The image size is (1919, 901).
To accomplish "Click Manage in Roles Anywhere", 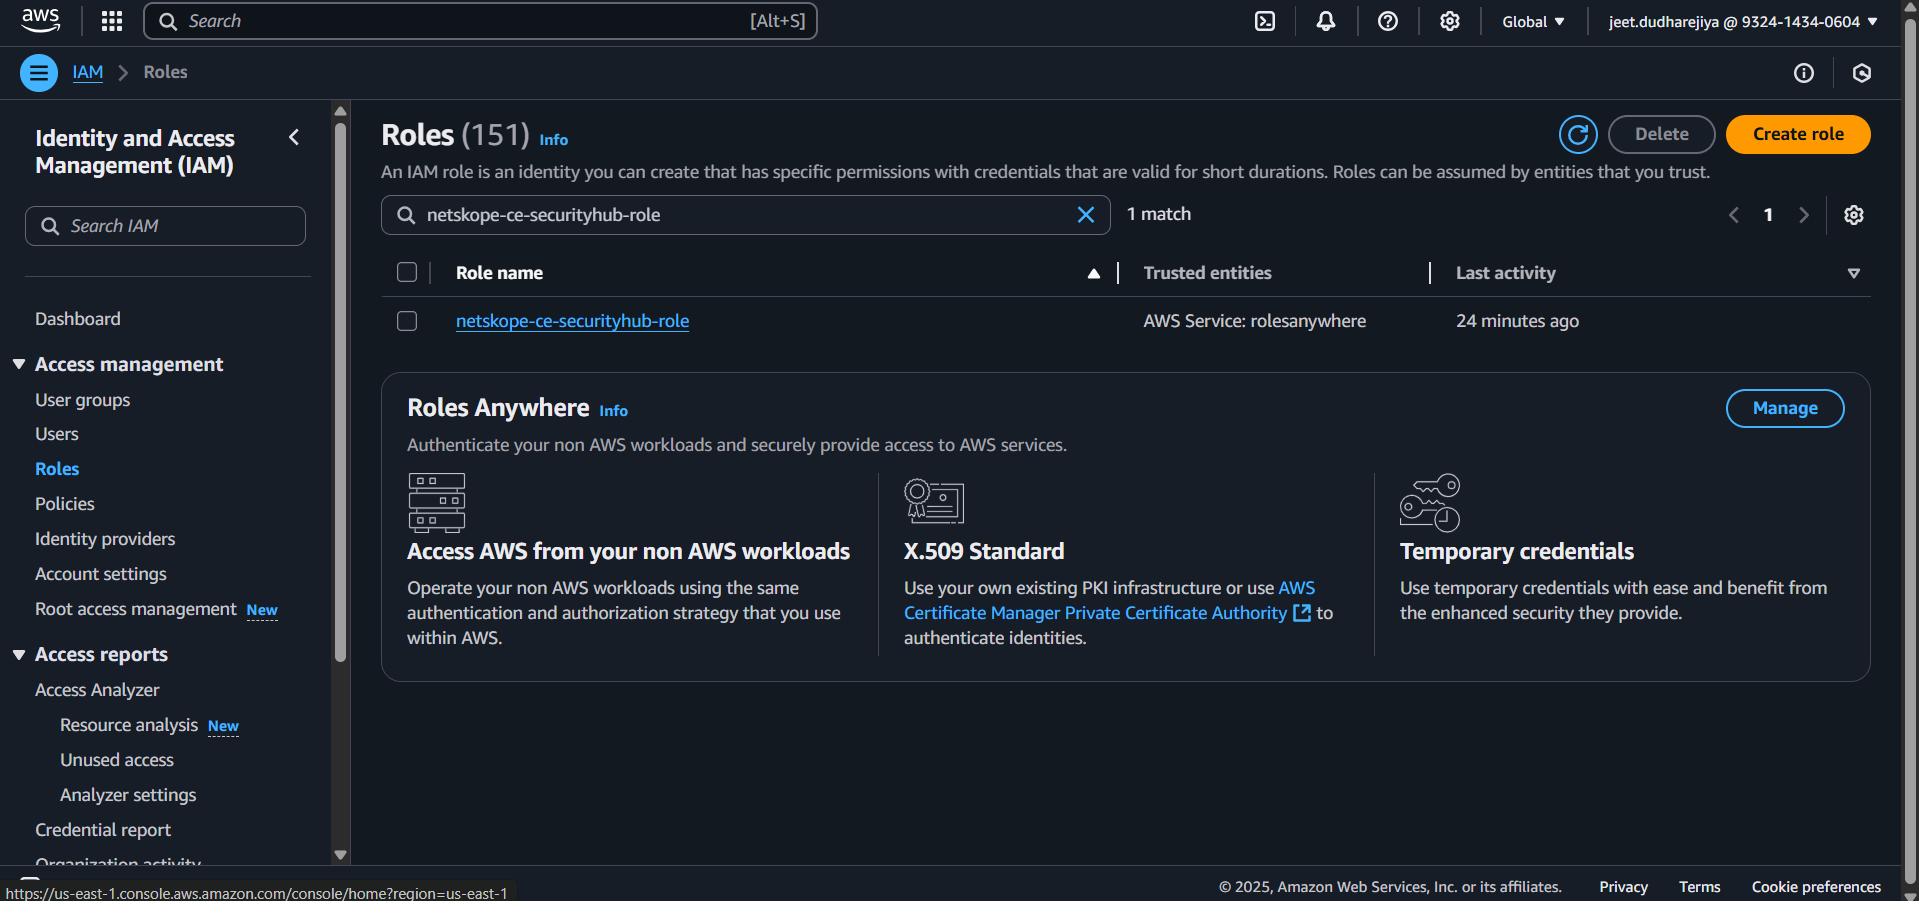I will 1785,408.
